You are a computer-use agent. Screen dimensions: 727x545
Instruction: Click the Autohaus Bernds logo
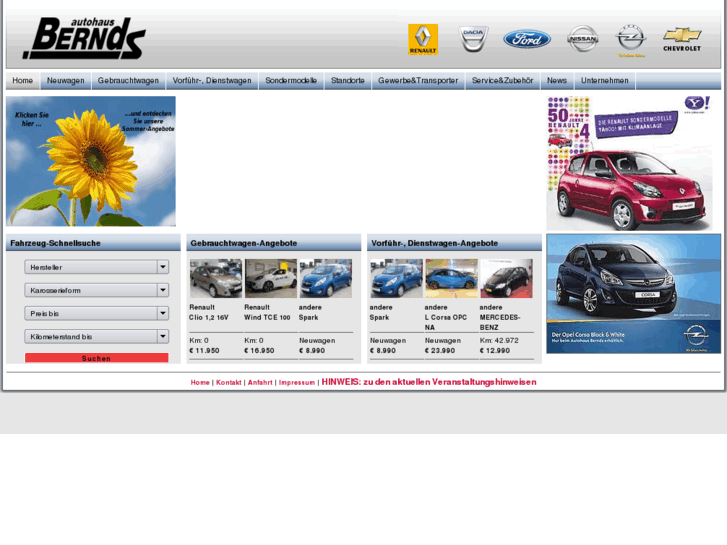(x=84, y=38)
